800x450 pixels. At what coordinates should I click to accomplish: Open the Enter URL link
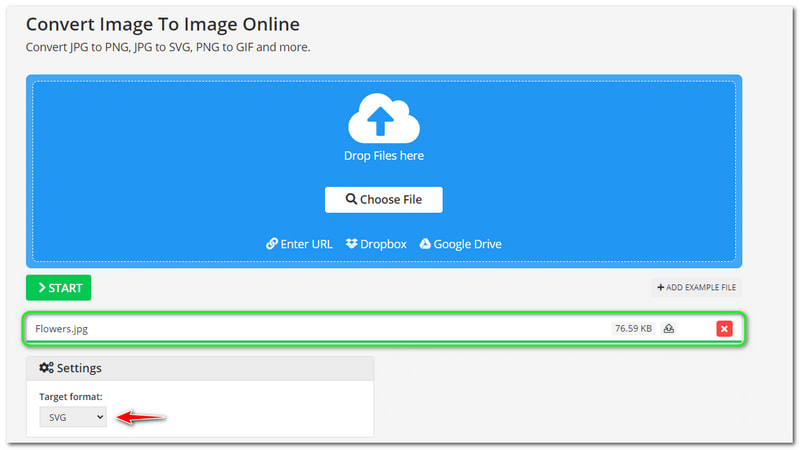pos(307,244)
